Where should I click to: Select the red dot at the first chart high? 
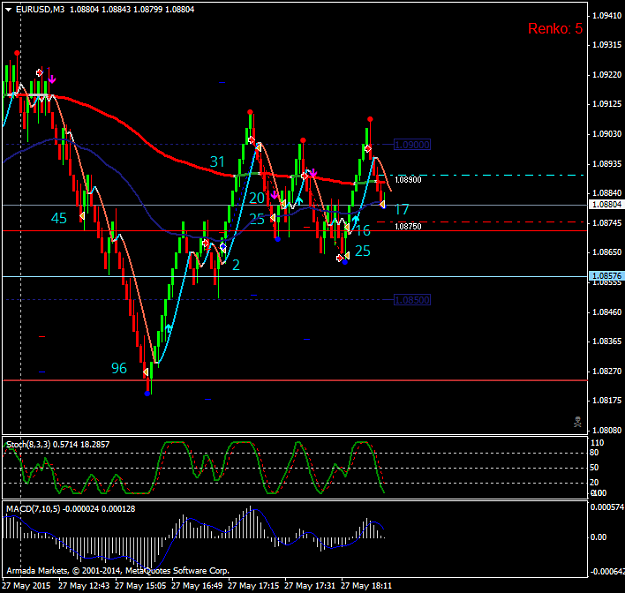tap(17, 53)
